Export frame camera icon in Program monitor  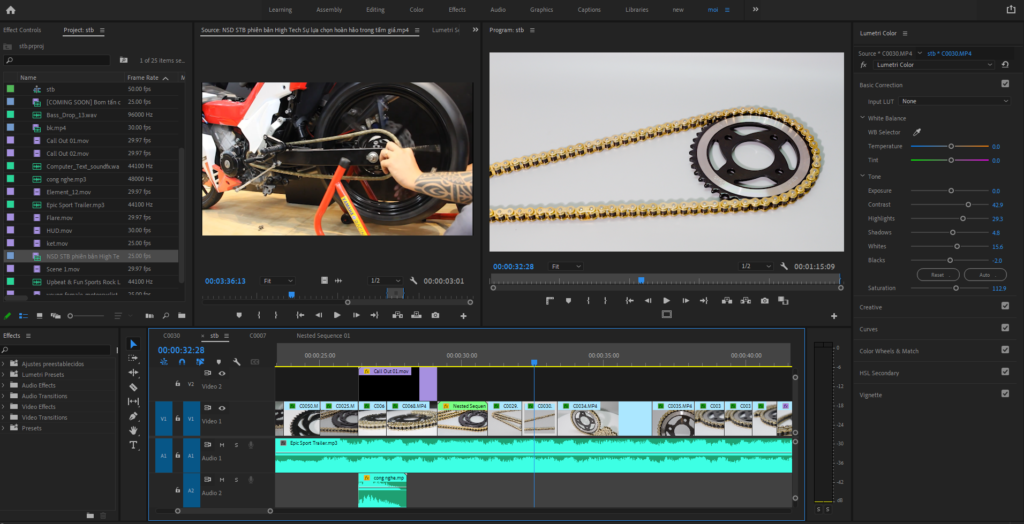(764, 301)
